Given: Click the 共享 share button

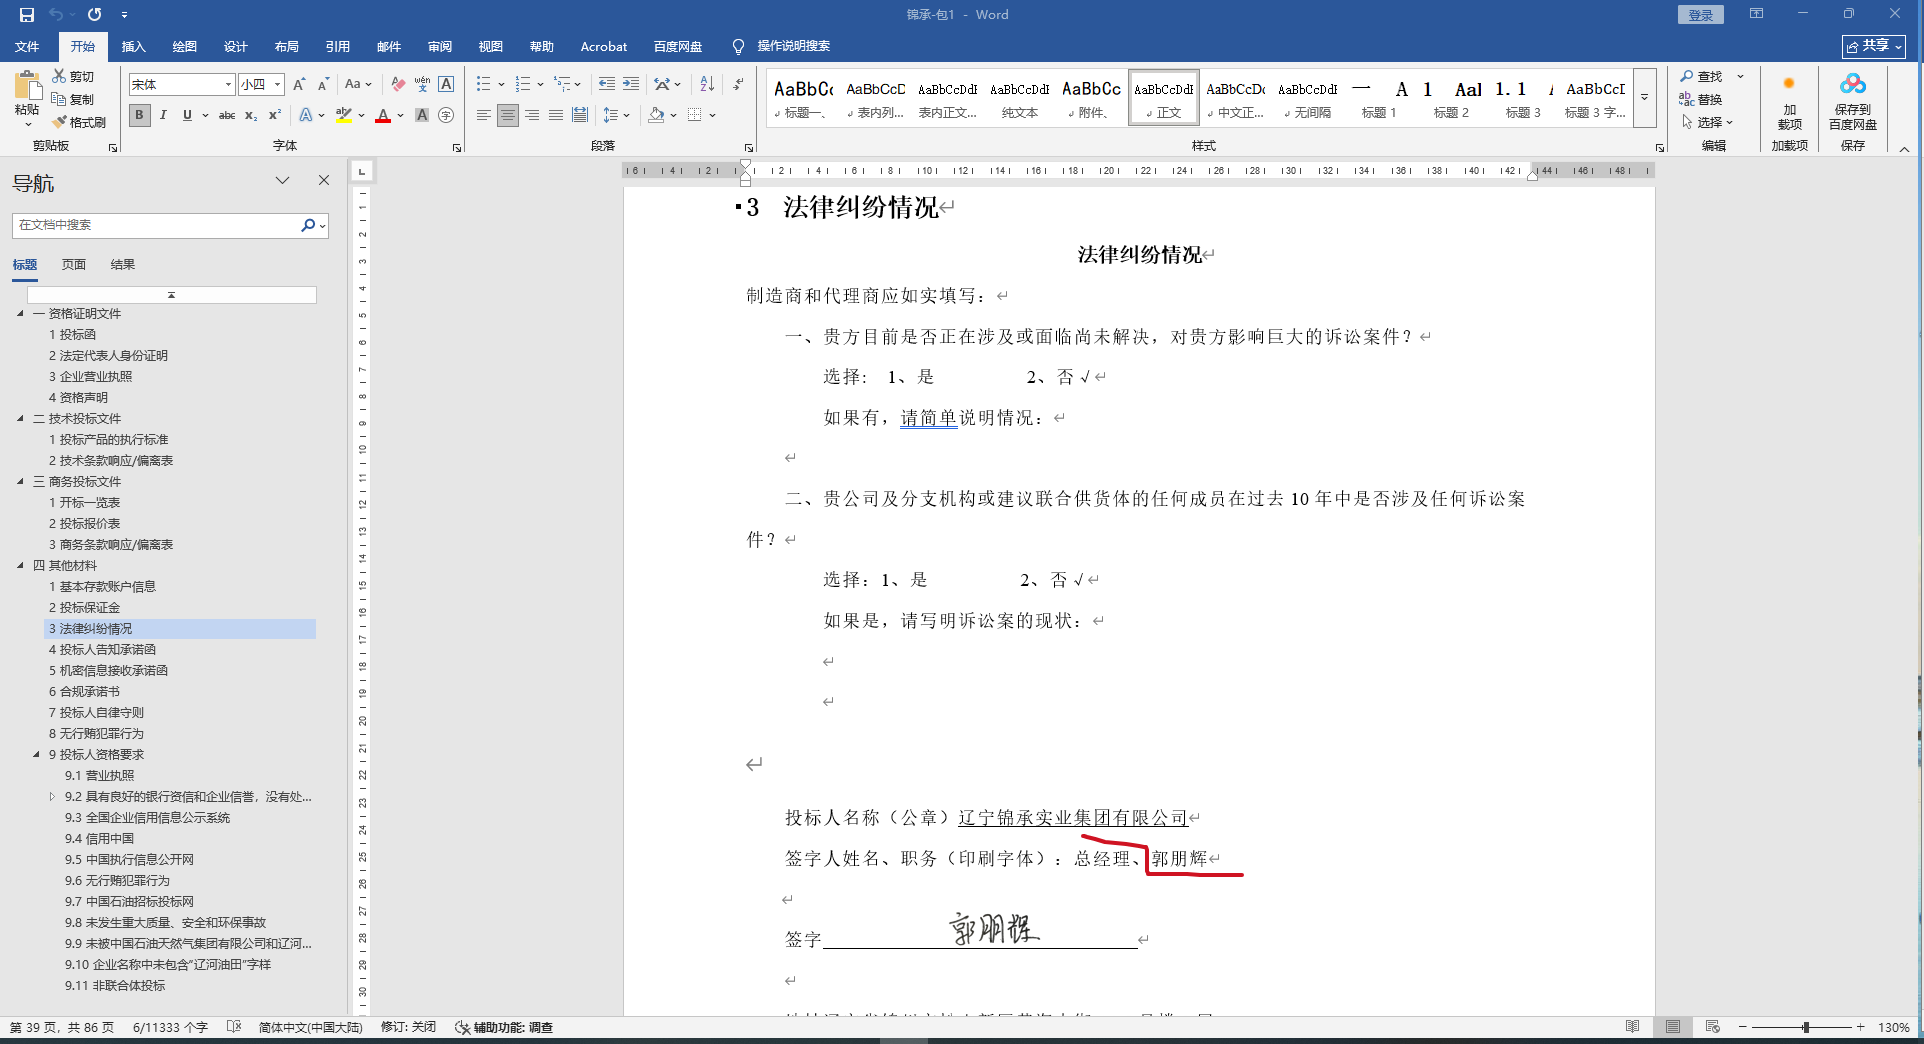Looking at the screenshot, I should point(1874,46).
